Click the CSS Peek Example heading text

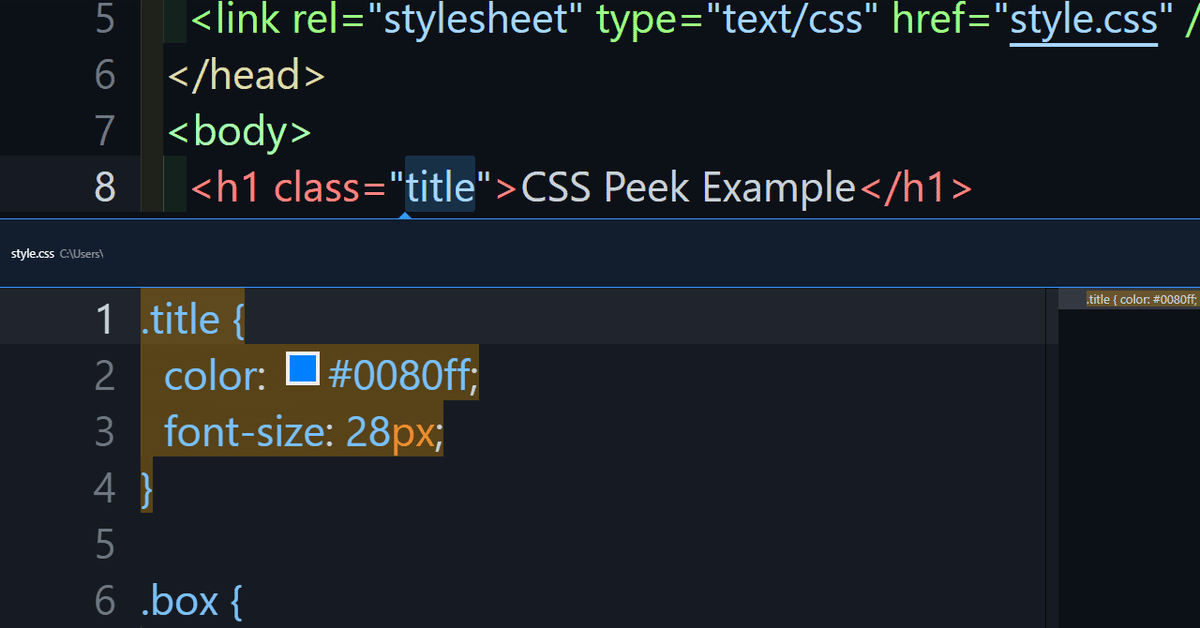688,187
